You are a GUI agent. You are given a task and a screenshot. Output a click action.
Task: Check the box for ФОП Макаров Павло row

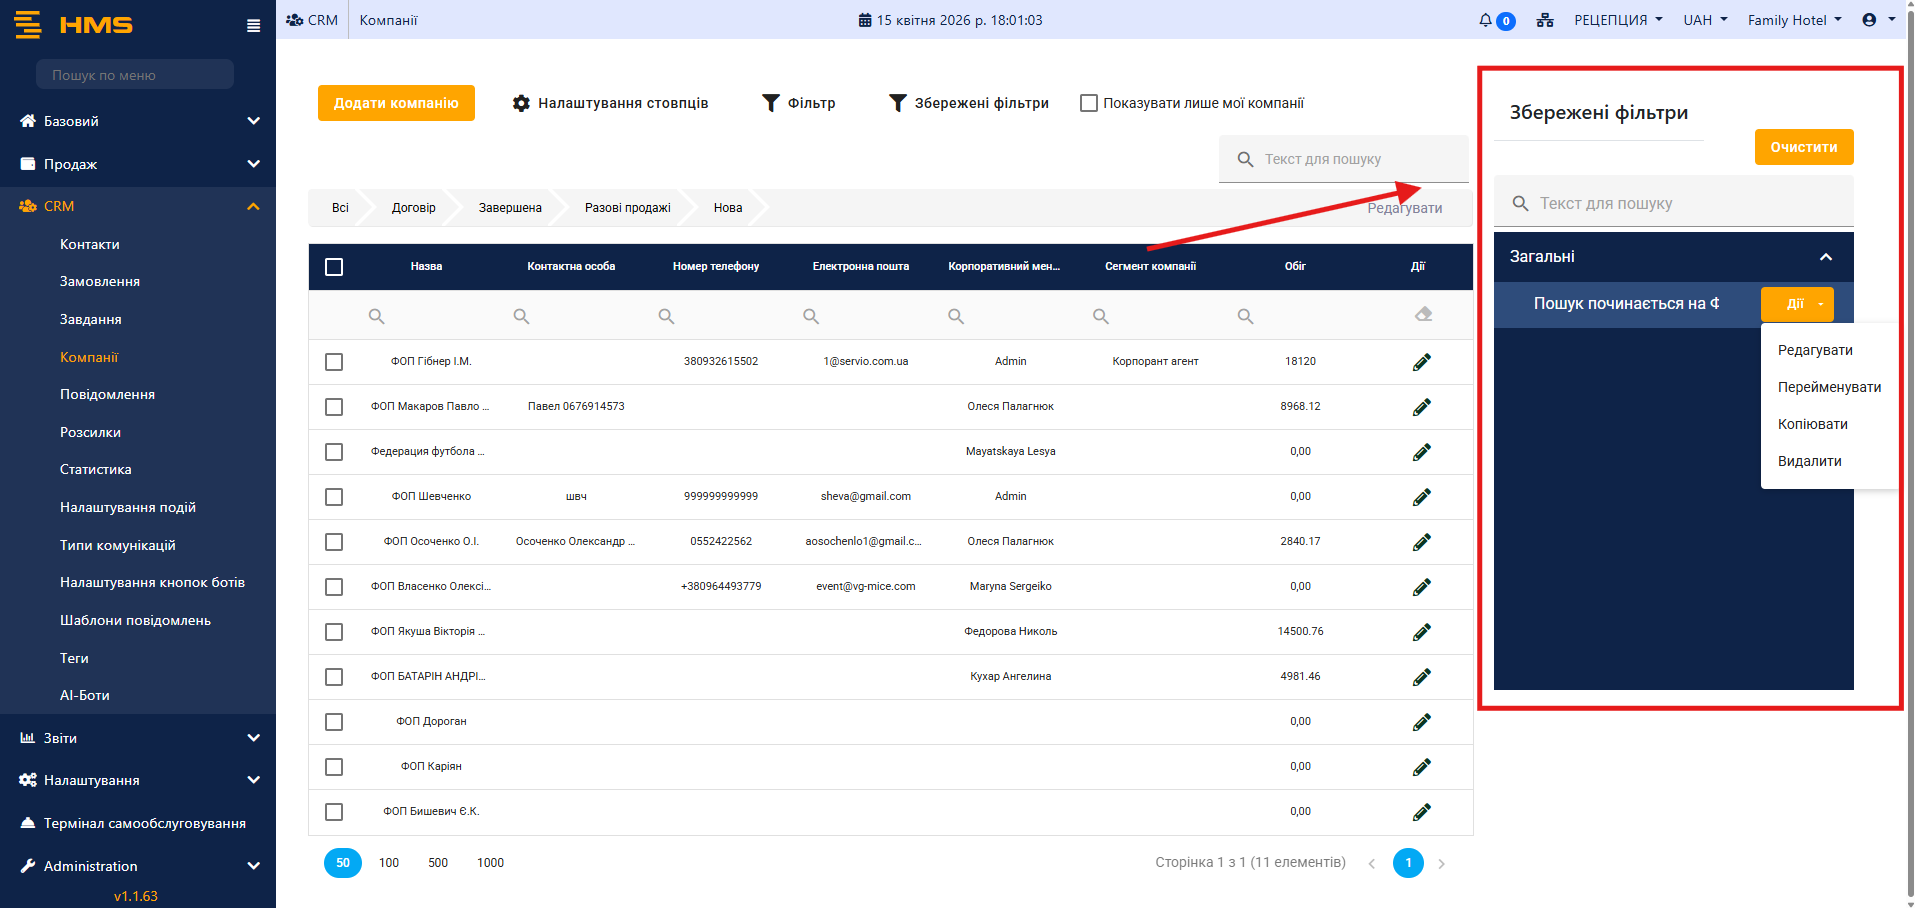334,407
